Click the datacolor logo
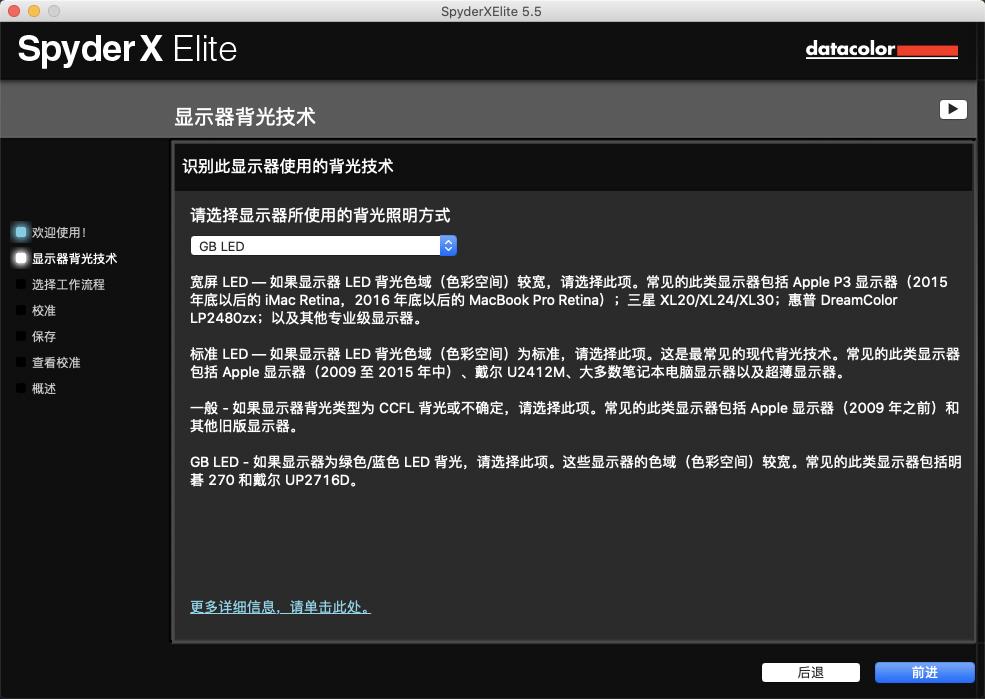Image resolution: width=985 pixels, height=699 pixels. (x=881, y=50)
